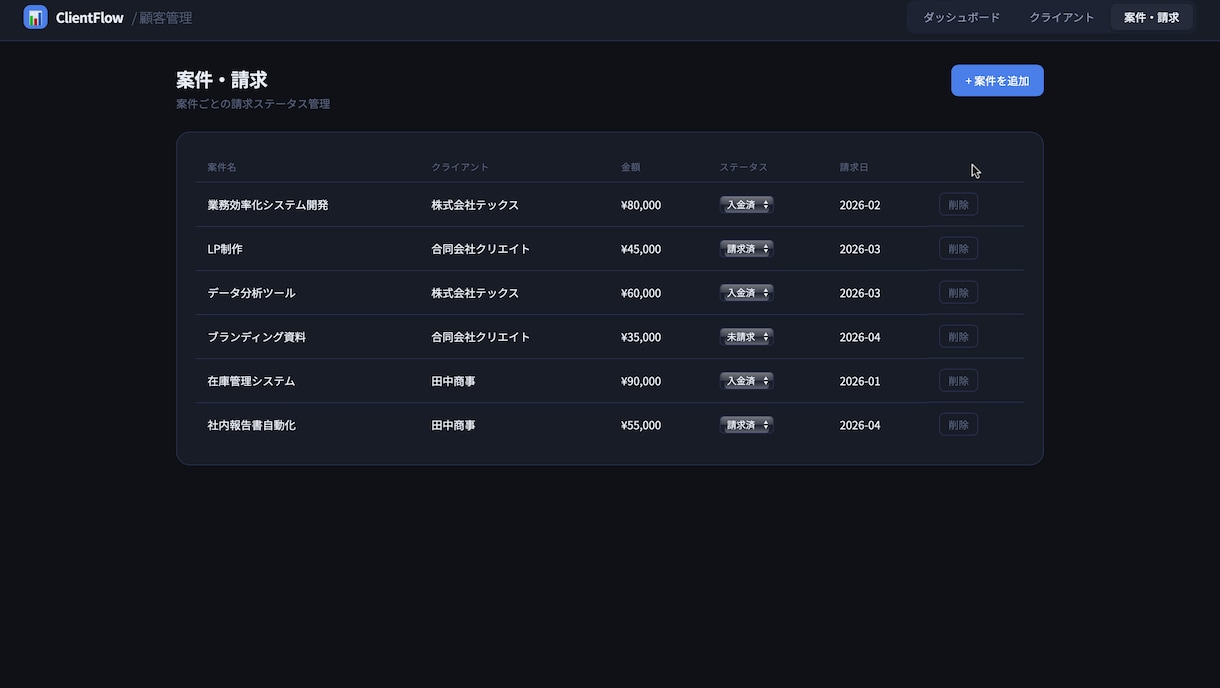1220x688 pixels.
Task: Click the ステータス column header
Action: [744, 167]
